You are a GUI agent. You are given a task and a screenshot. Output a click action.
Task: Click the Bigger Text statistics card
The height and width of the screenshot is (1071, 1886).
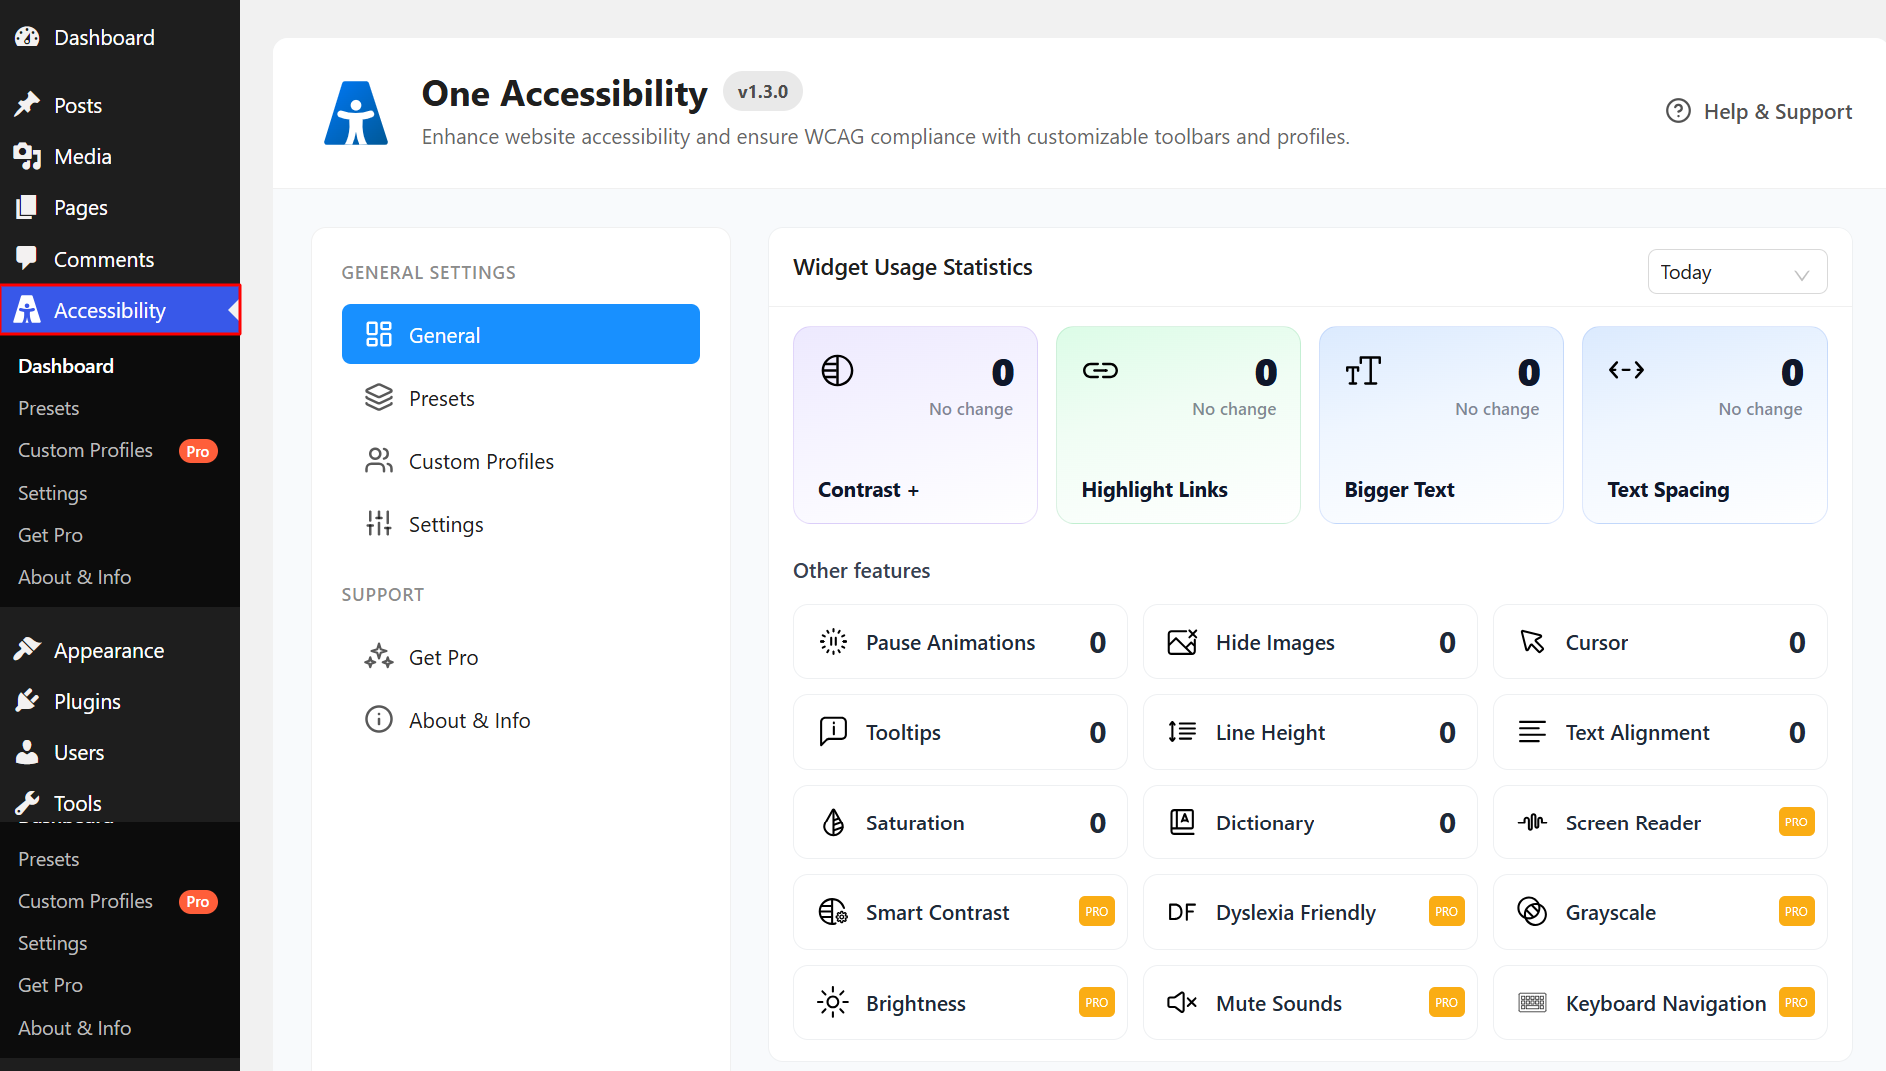point(1441,425)
